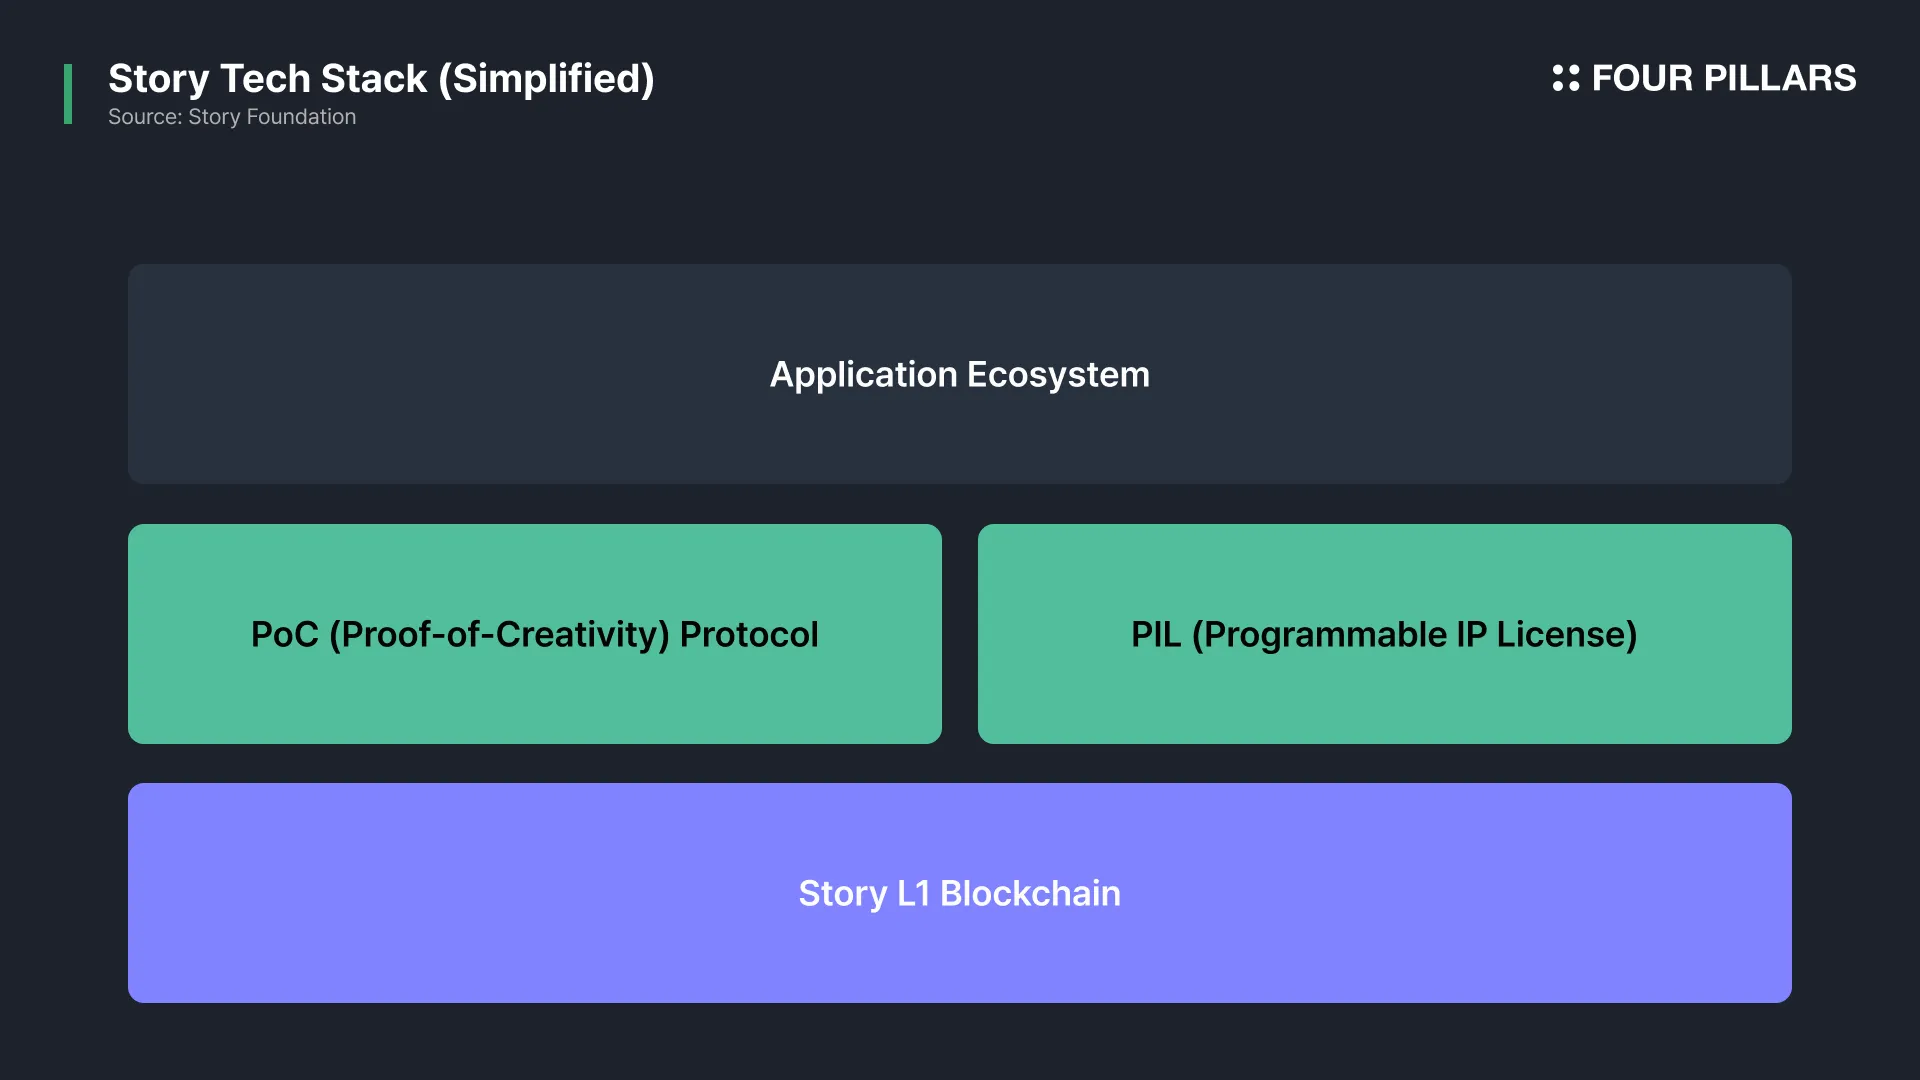The height and width of the screenshot is (1080, 1920).
Task: Click the FOUR PILLARS brand text
Action: click(1724, 78)
